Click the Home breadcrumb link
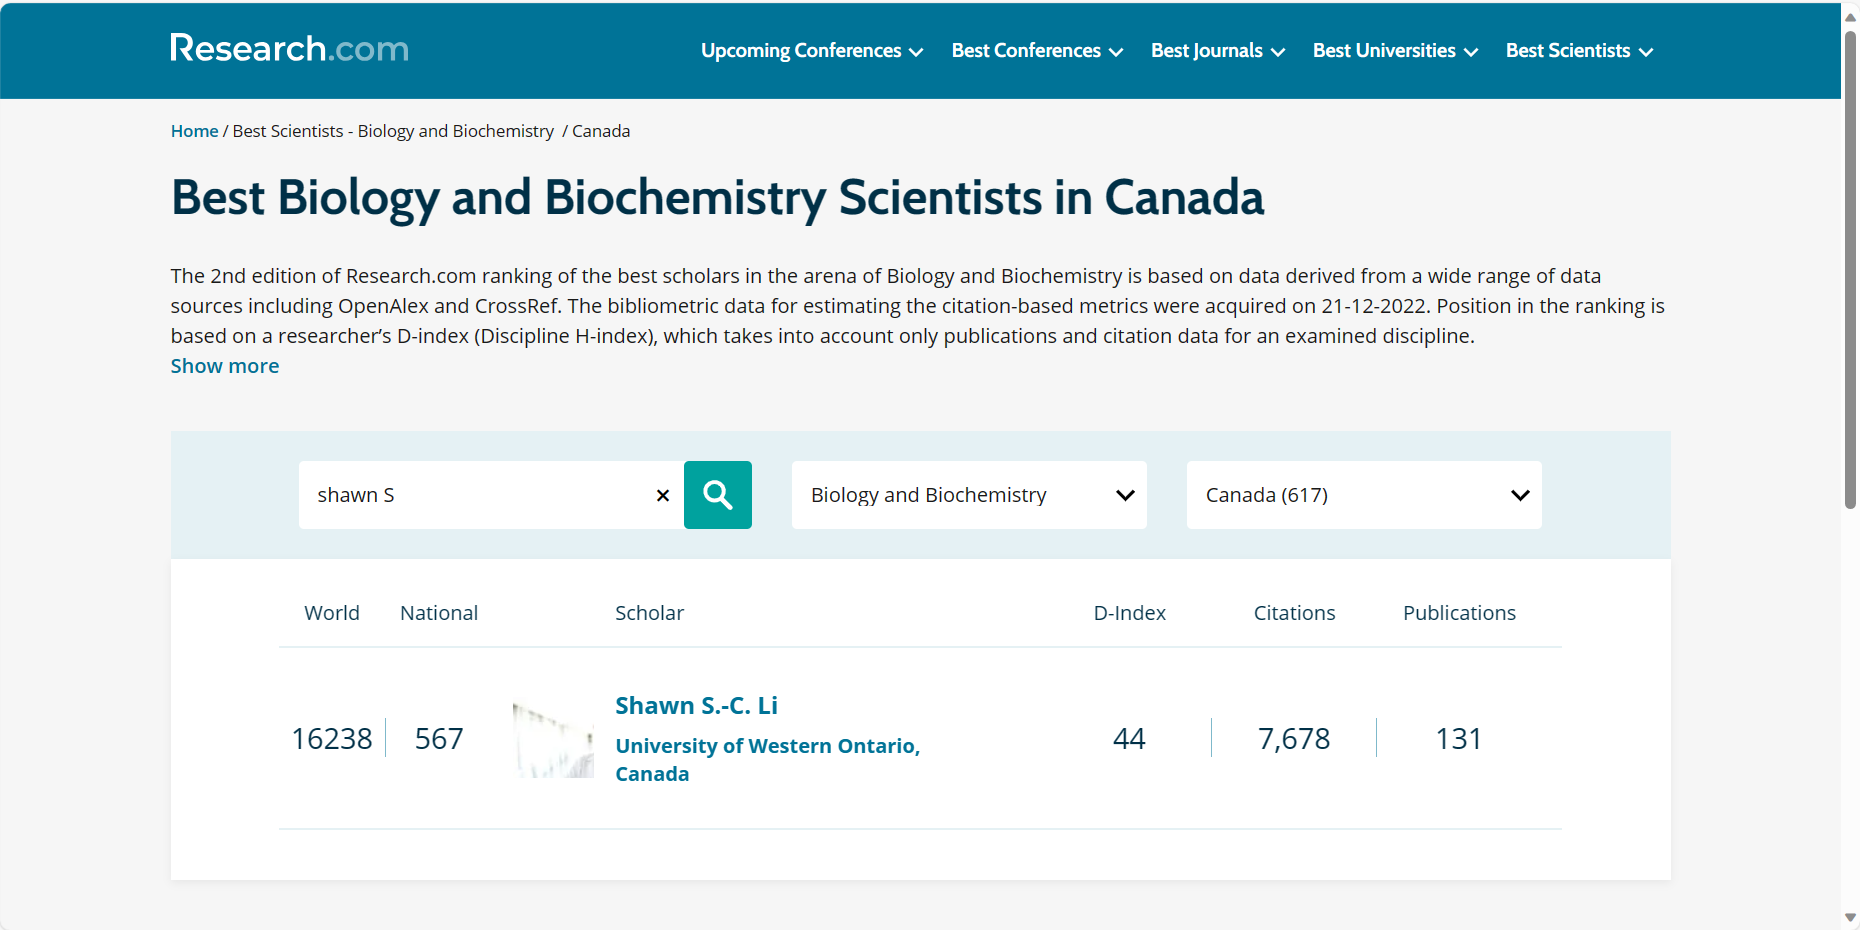 click(194, 131)
